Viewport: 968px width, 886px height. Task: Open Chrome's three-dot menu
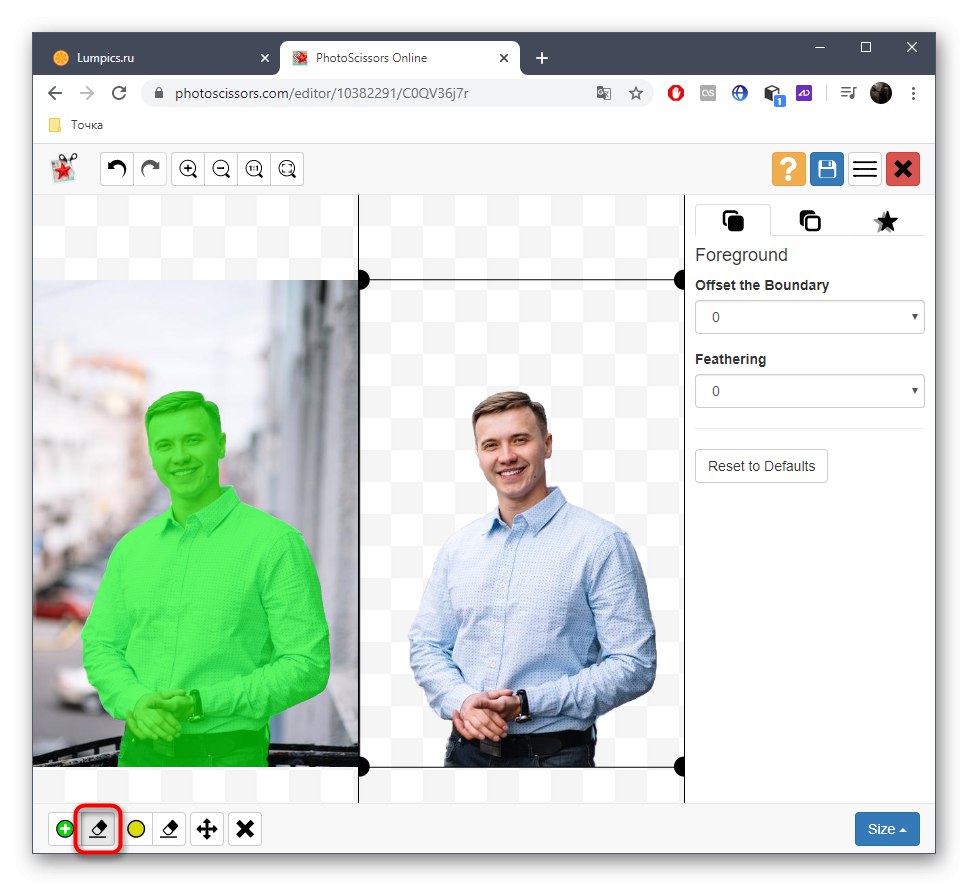pyautogui.click(x=913, y=93)
